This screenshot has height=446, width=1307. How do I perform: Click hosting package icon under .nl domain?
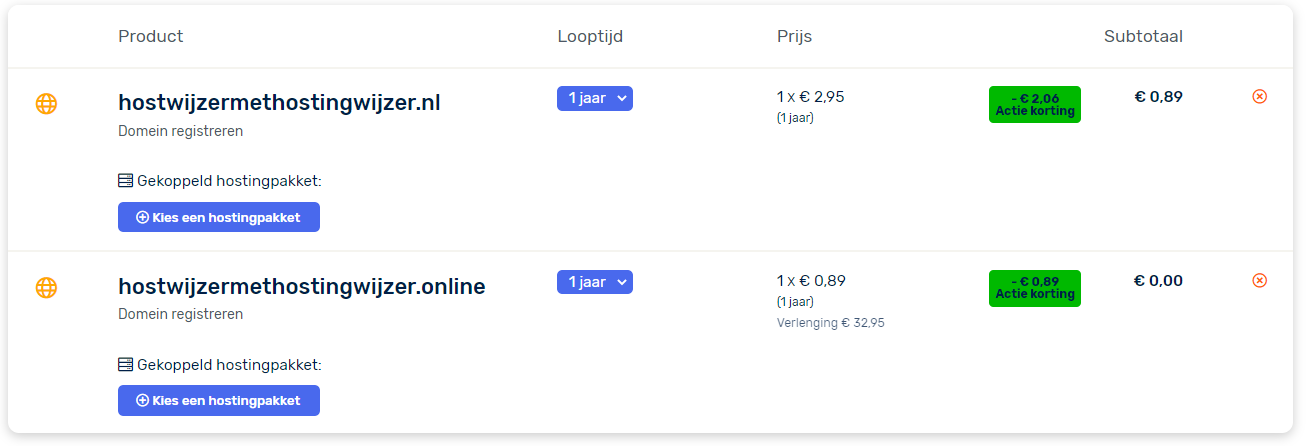(125, 181)
